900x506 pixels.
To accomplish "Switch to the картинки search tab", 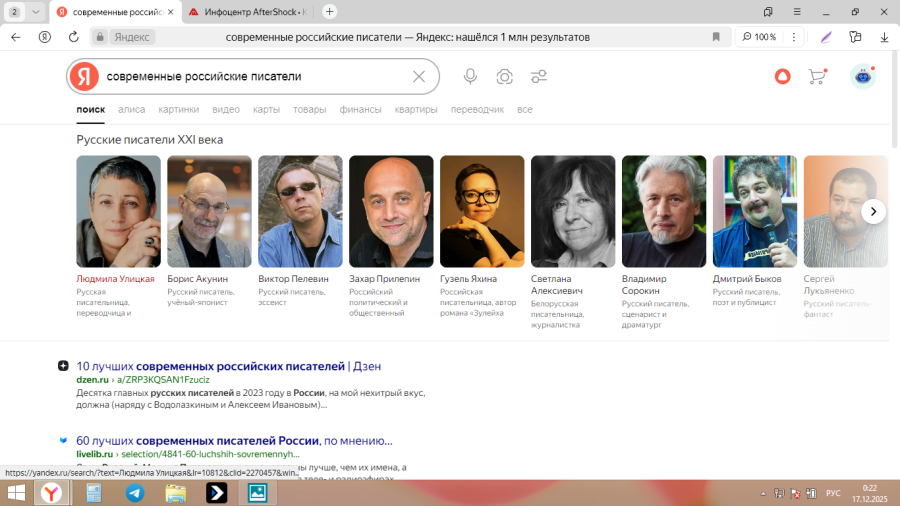I will pos(178,109).
